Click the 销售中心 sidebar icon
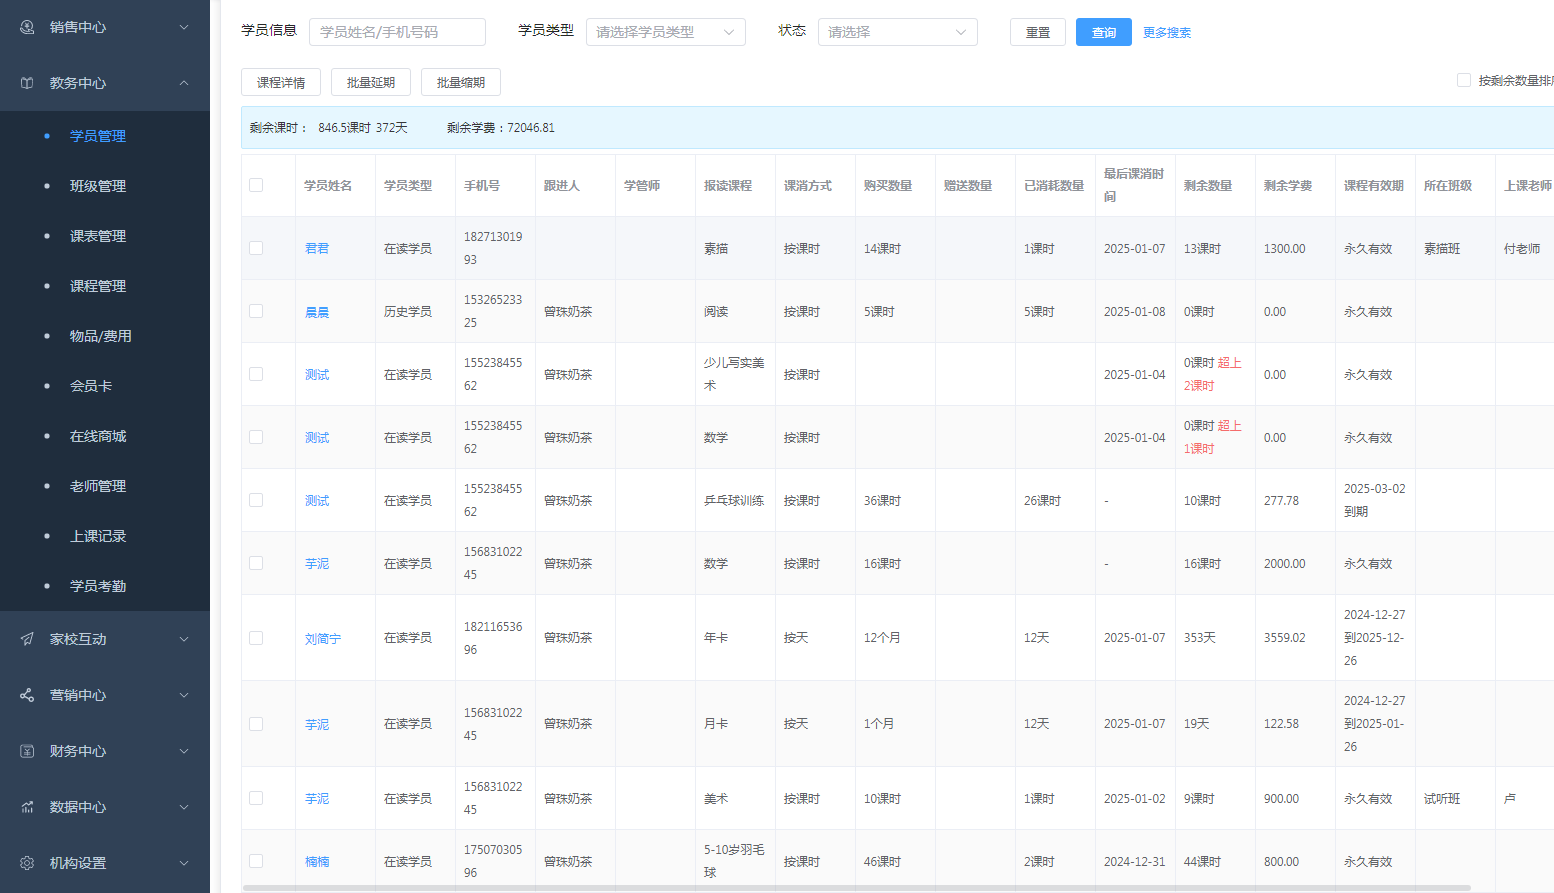 [27, 27]
